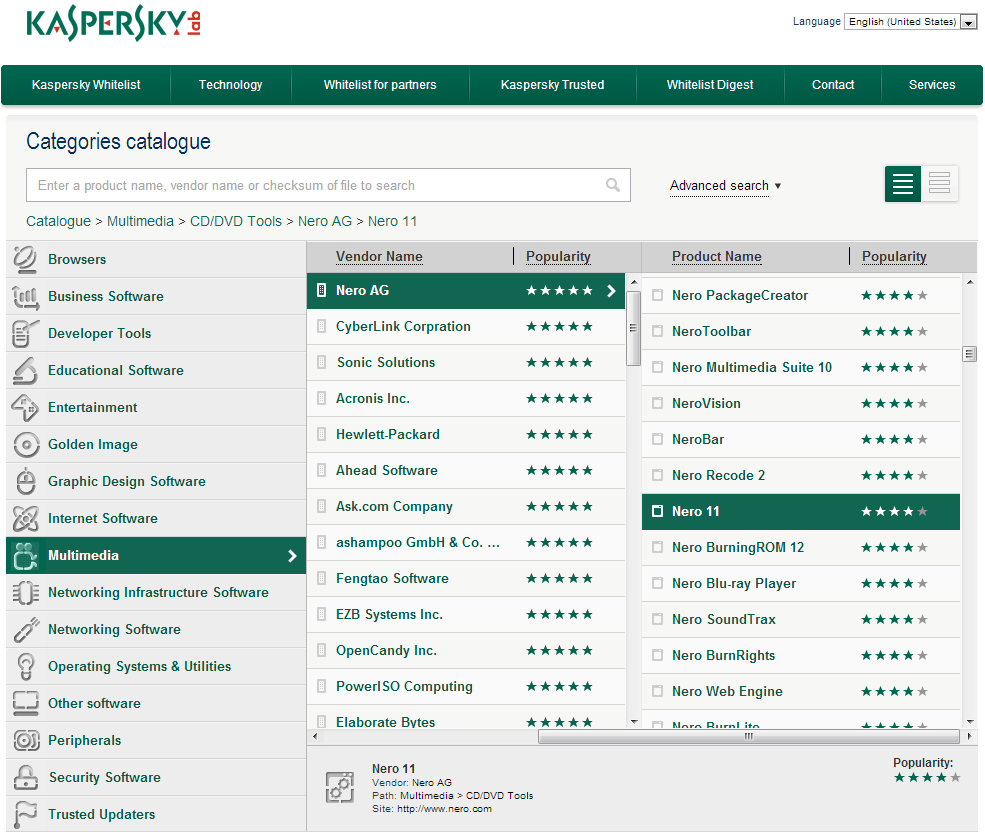Click vendor list scroll down arrow
This screenshot has width=985, height=838.
tap(634, 722)
